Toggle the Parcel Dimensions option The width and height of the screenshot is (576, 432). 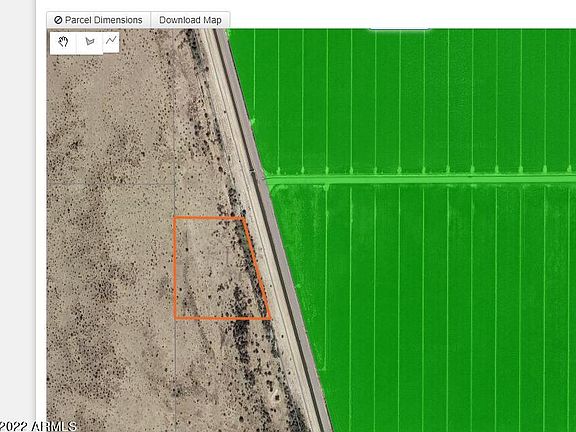click(x=98, y=20)
